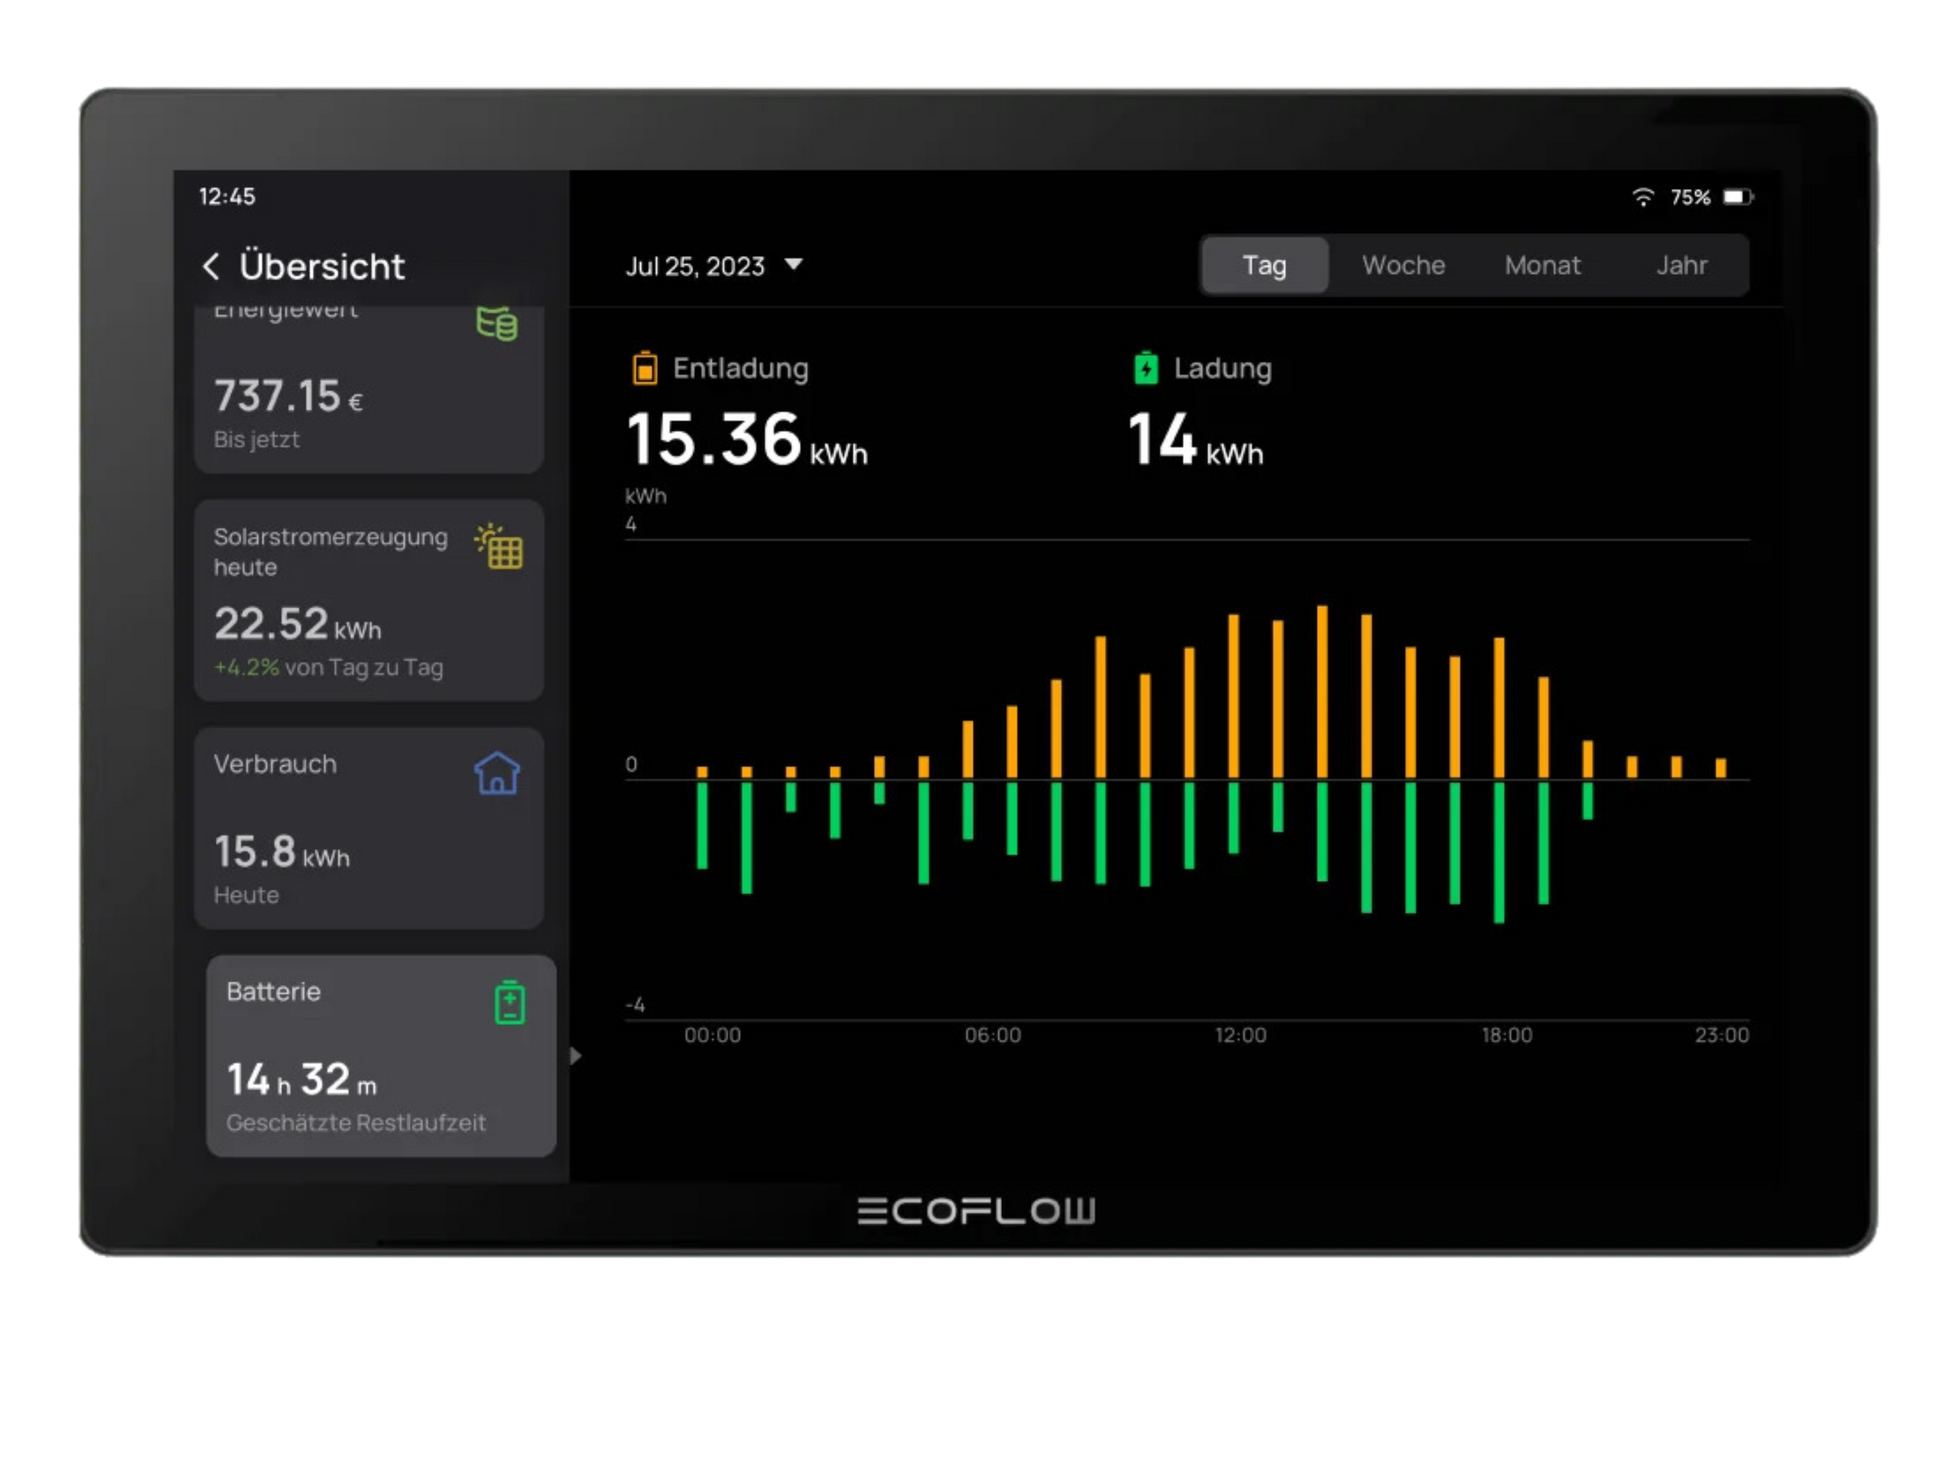Tap the battery status icon at top right
The height and width of the screenshot is (1460, 1946).
tap(1737, 197)
